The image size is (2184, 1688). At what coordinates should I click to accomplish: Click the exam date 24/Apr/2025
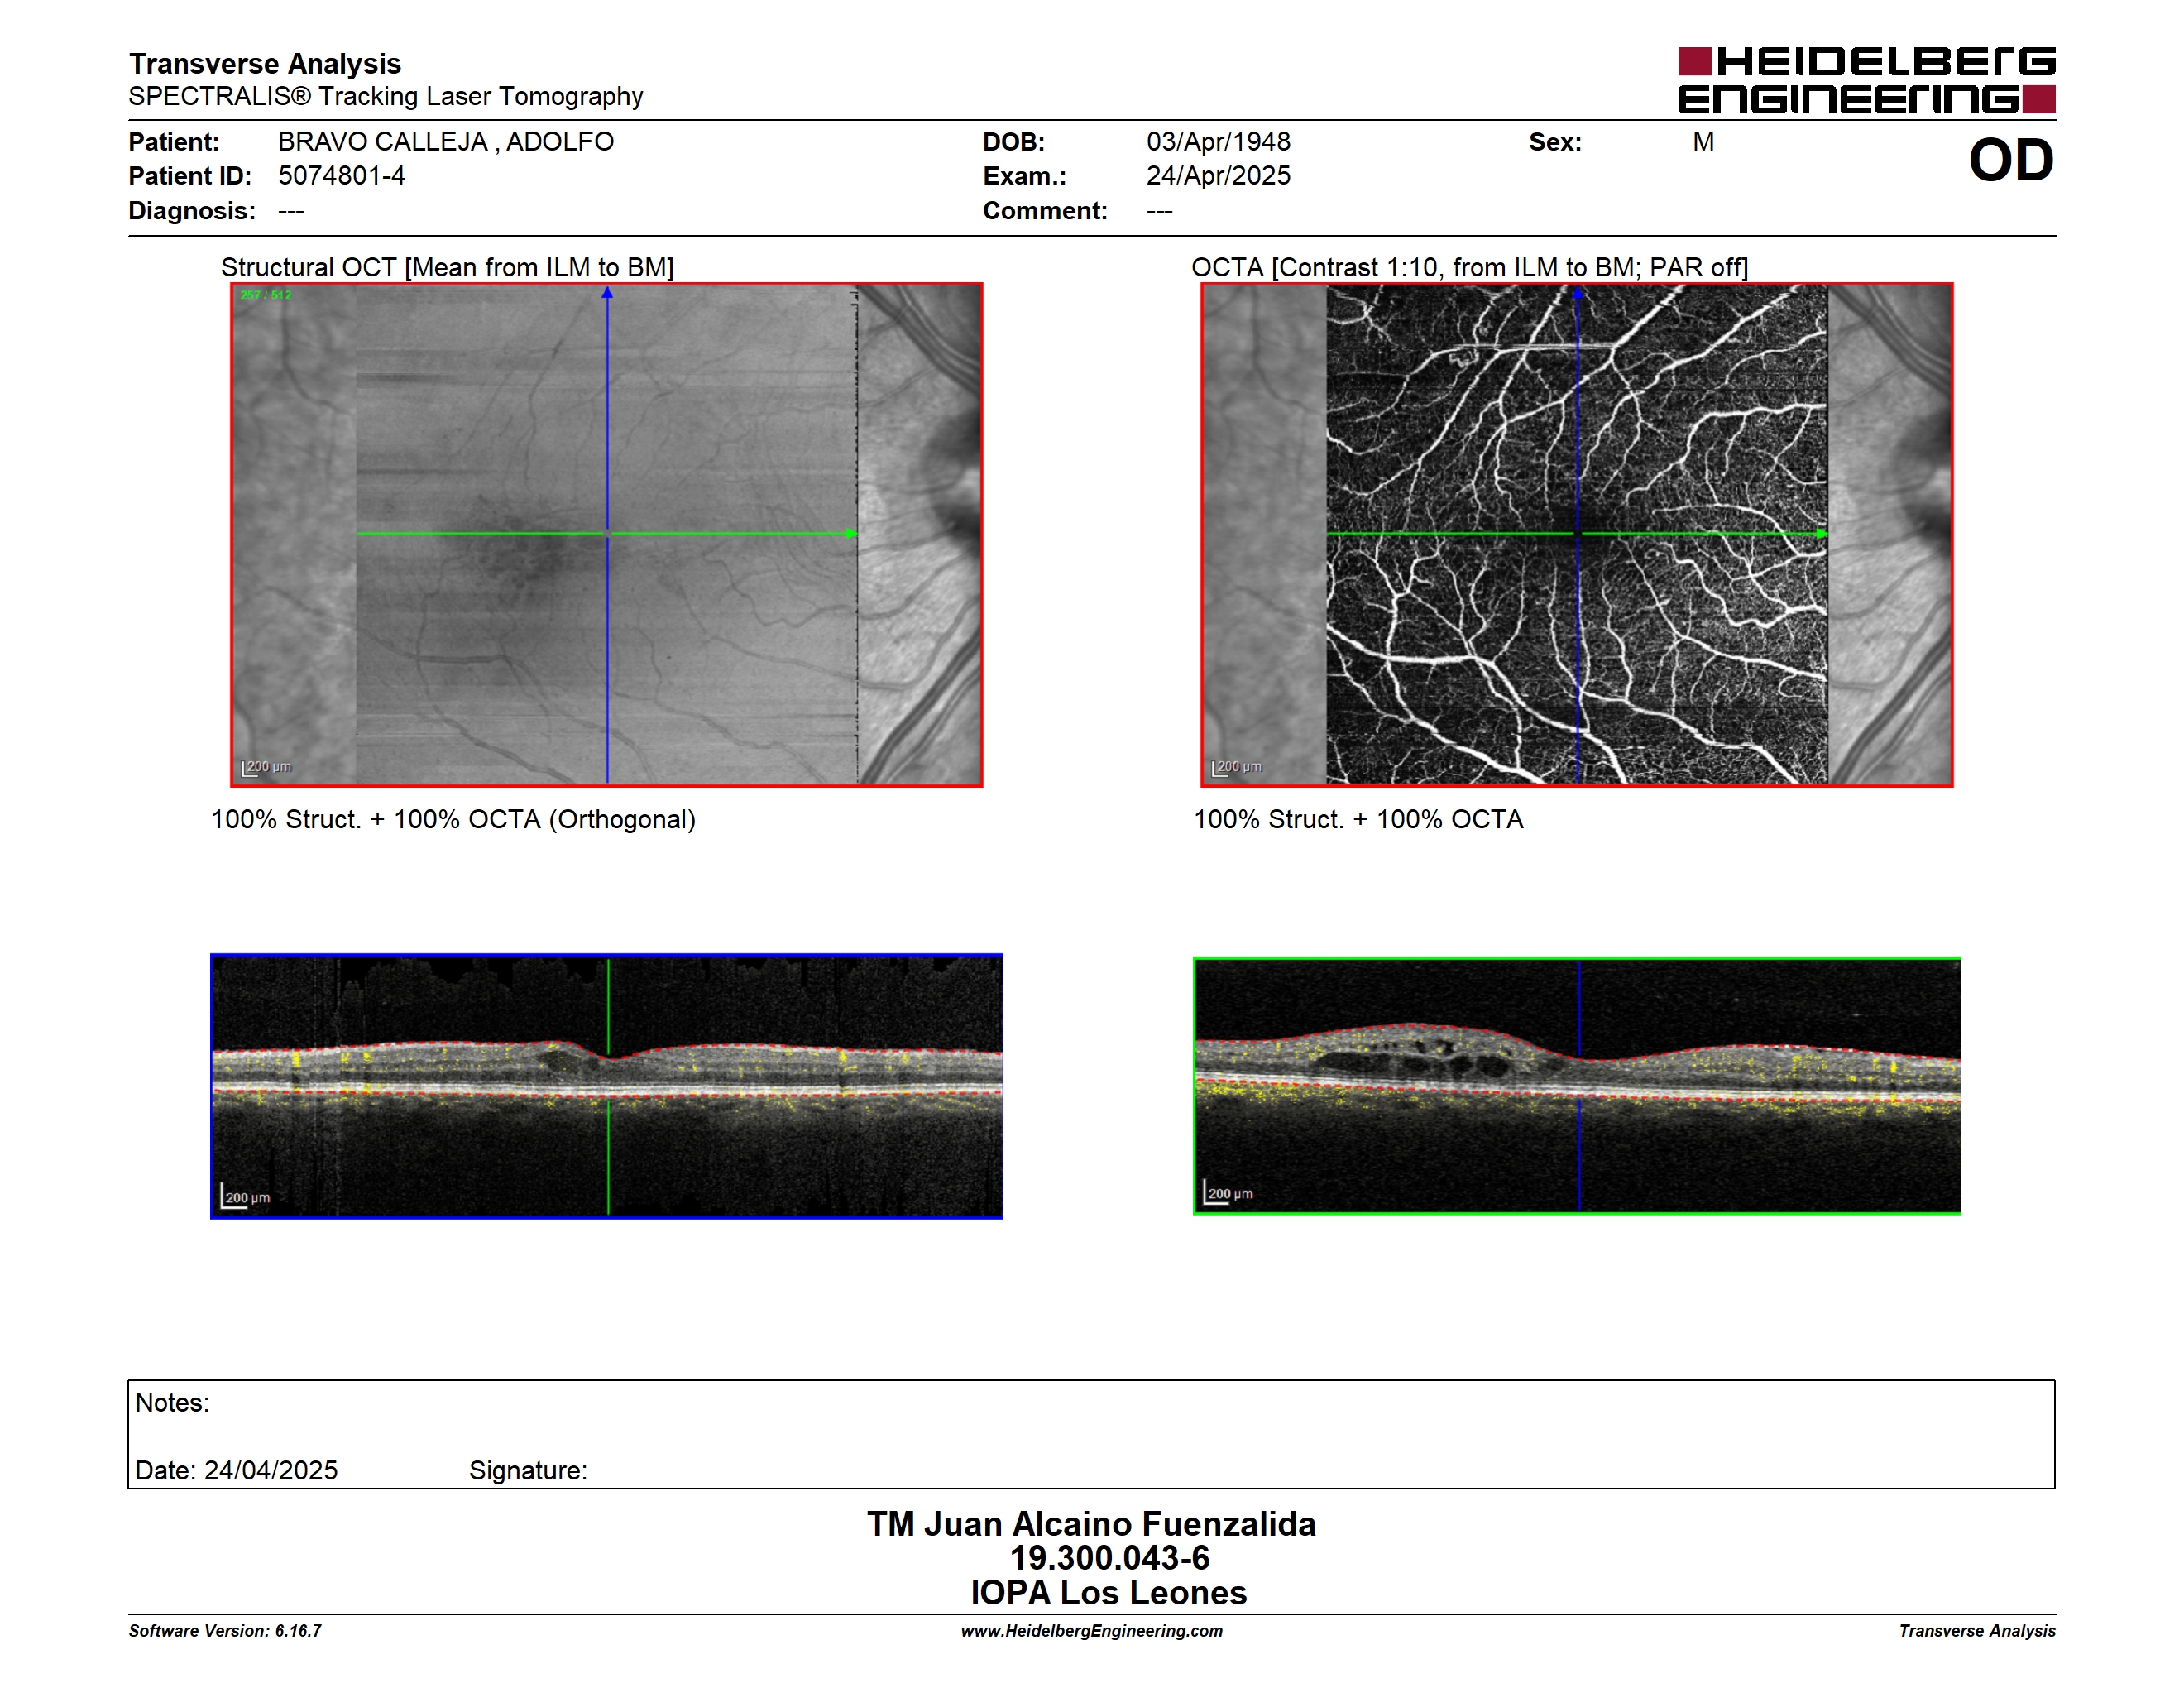1218,176
